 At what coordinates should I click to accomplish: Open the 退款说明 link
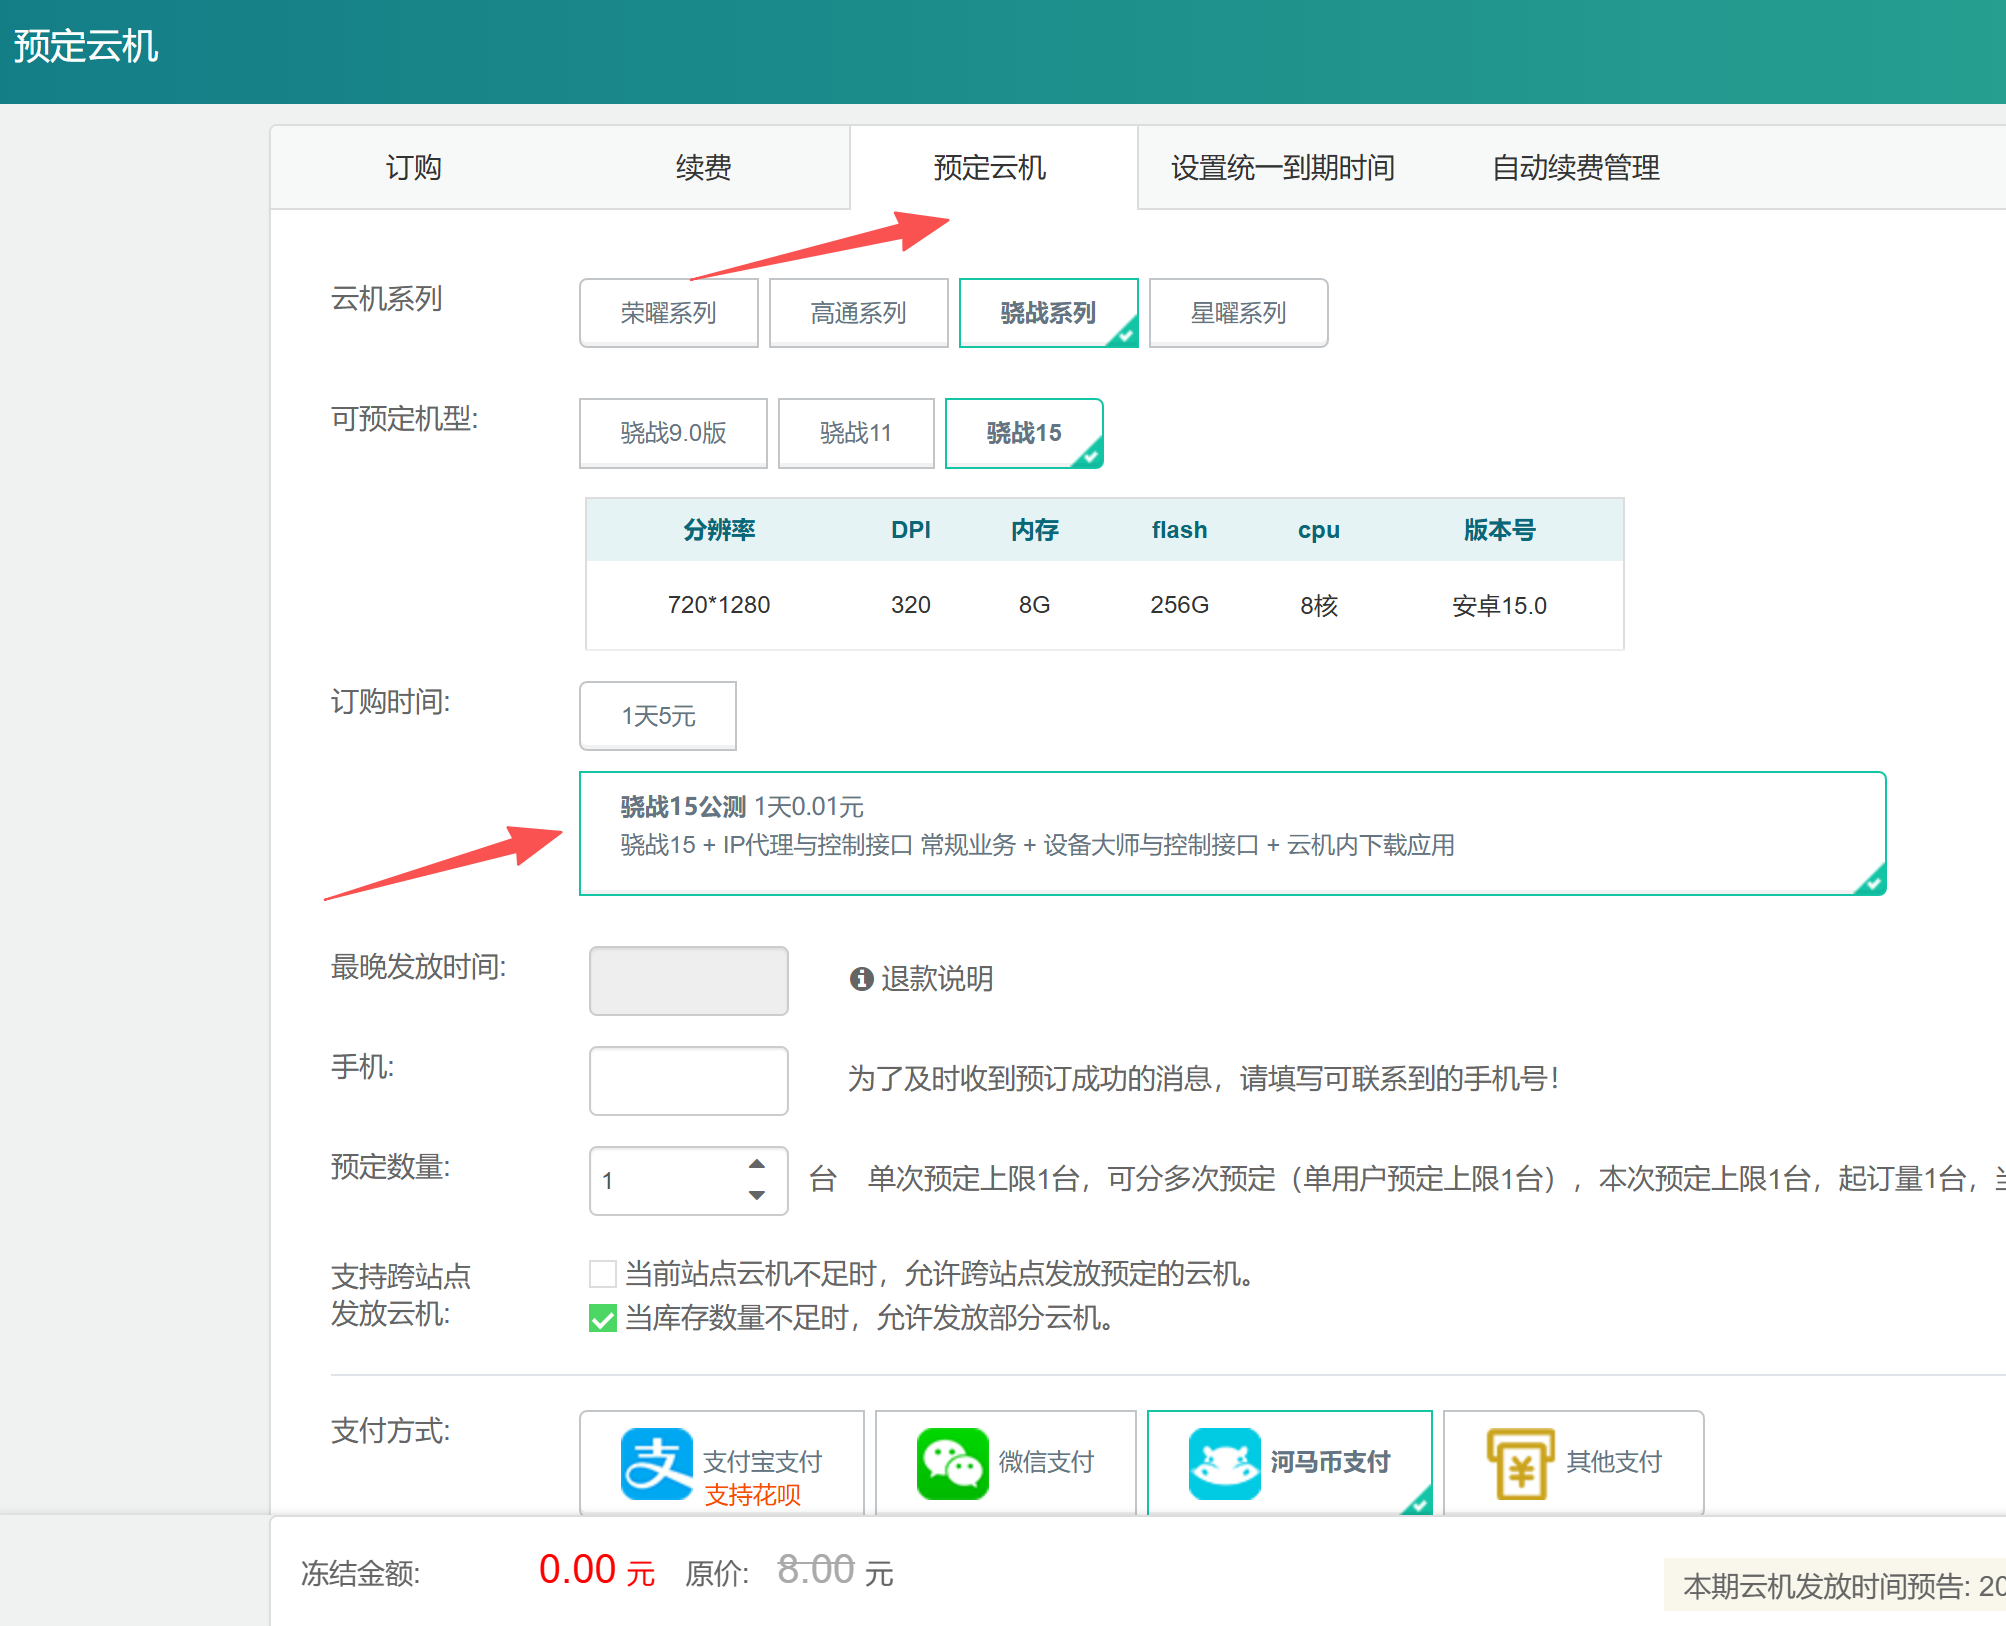coord(936,979)
